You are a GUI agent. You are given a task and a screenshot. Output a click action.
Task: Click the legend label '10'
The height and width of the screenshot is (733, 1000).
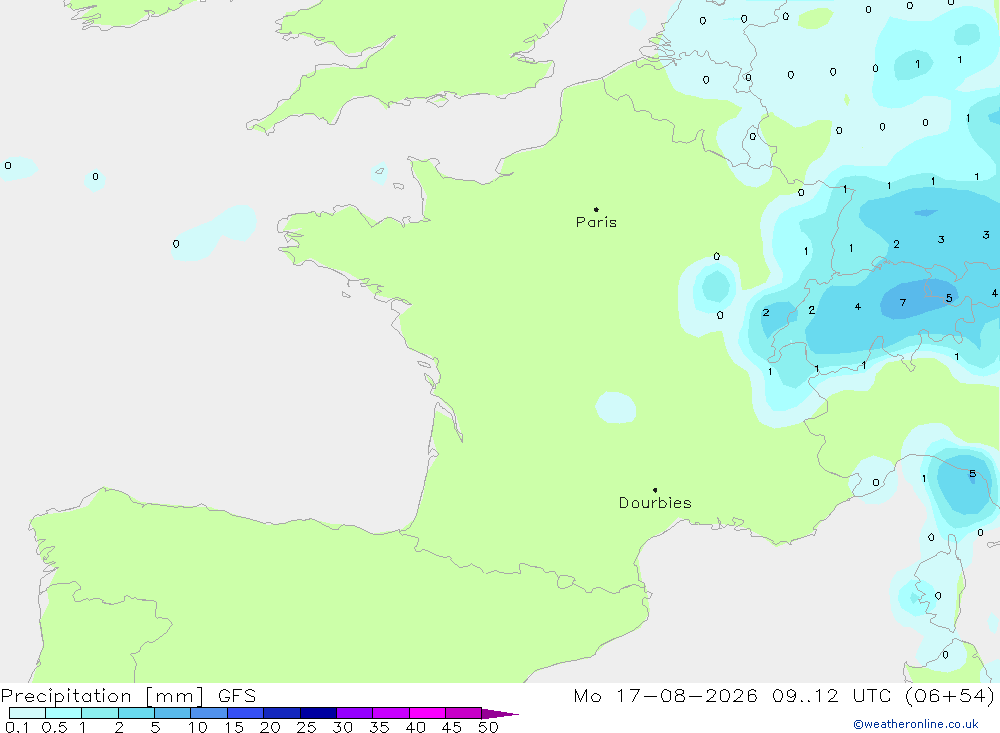tap(198, 727)
